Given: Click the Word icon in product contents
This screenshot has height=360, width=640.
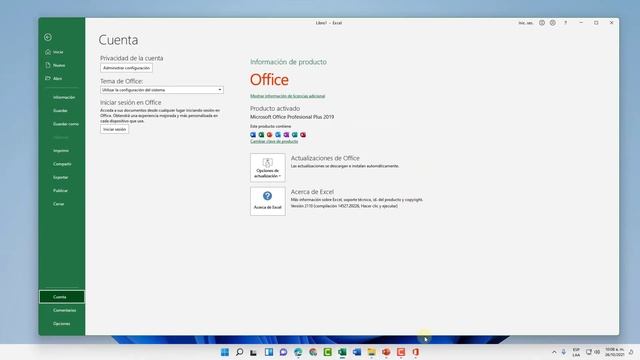Looking at the screenshot, I should click(253, 135).
